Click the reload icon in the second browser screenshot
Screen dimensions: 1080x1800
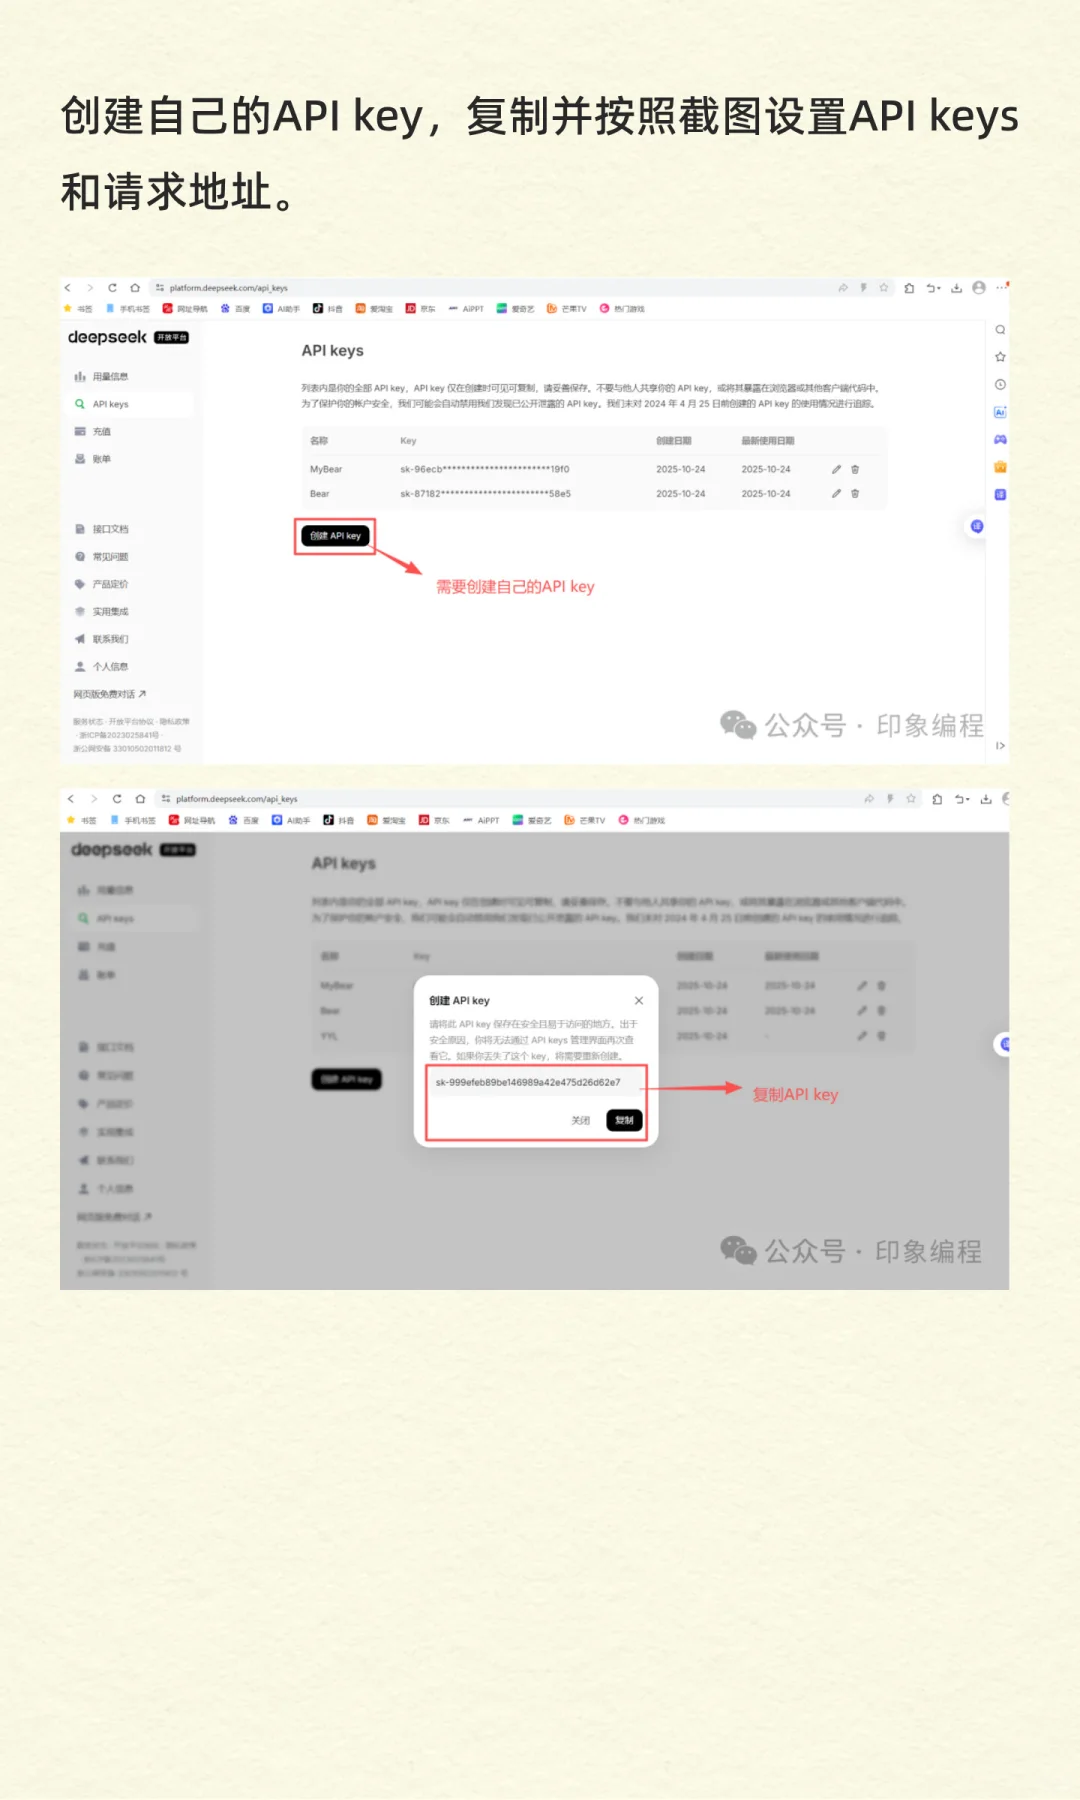click(117, 799)
